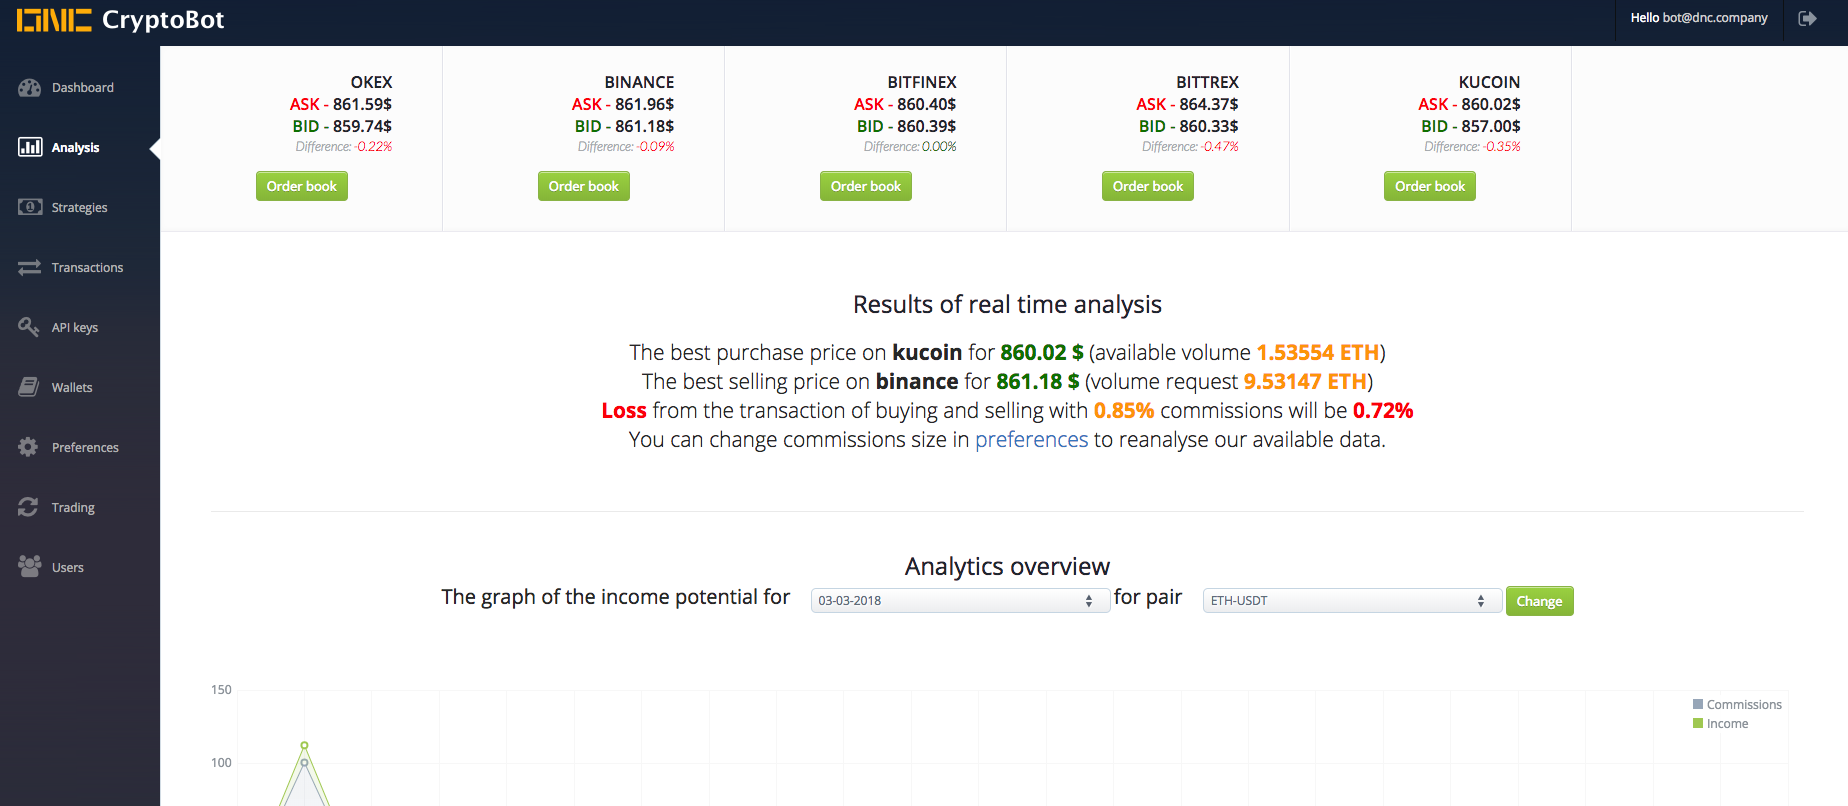This screenshot has height=806, width=1848.
Task: Click the Trading refresh icon
Action: point(29,507)
